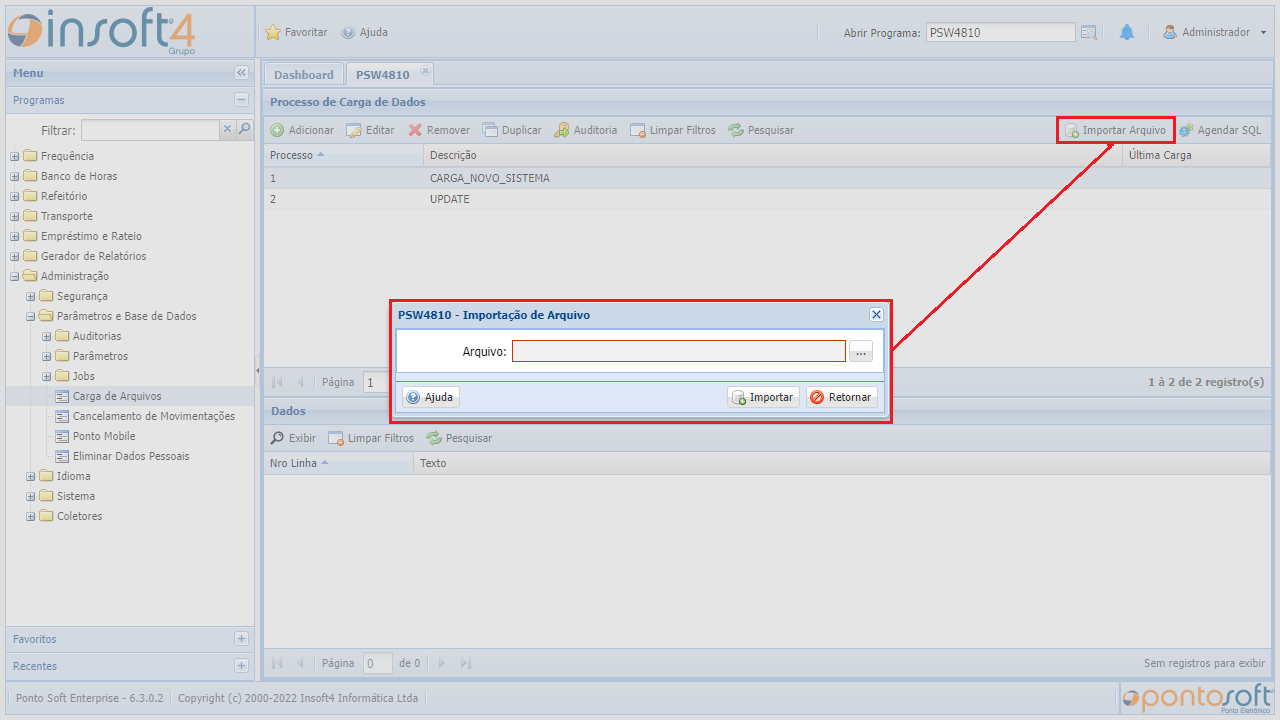Select the CARGA_NOVO_SISTEMA row
Viewport: 1280px width, 720px height.
click(x=489, y=178)
